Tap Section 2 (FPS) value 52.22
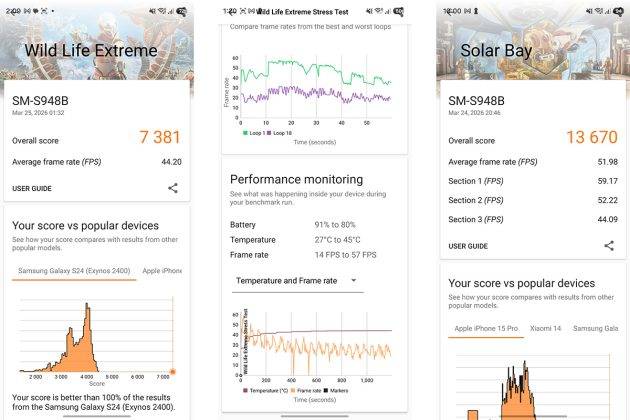630x420 pixels. click(x=608, y=200)
